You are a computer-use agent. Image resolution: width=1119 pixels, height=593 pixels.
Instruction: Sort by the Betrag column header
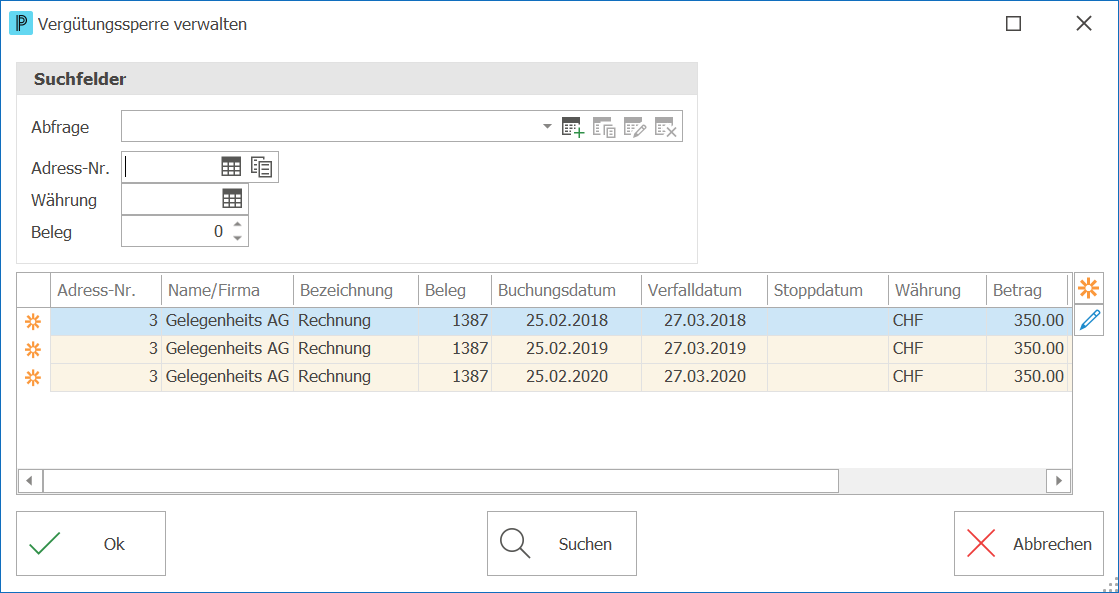[1026, 290]
